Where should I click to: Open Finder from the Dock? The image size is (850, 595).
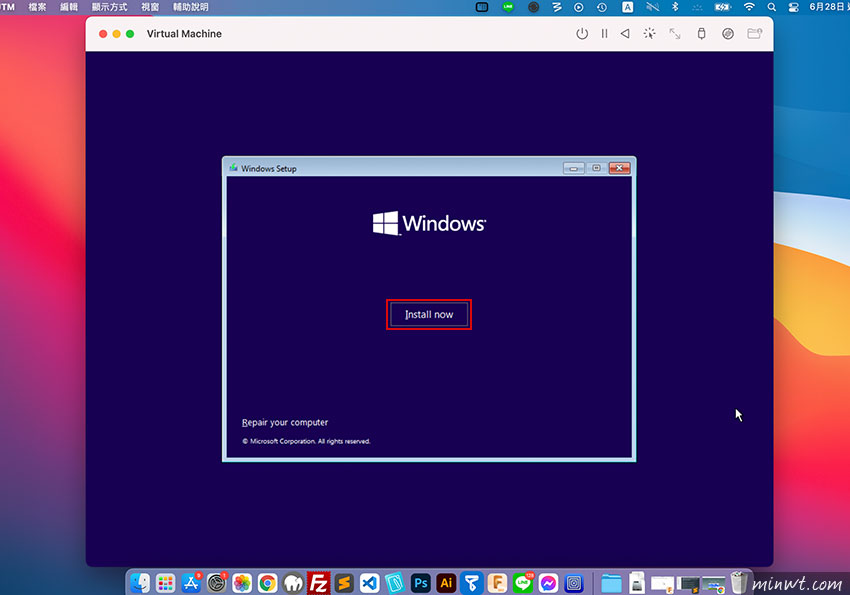140,583
